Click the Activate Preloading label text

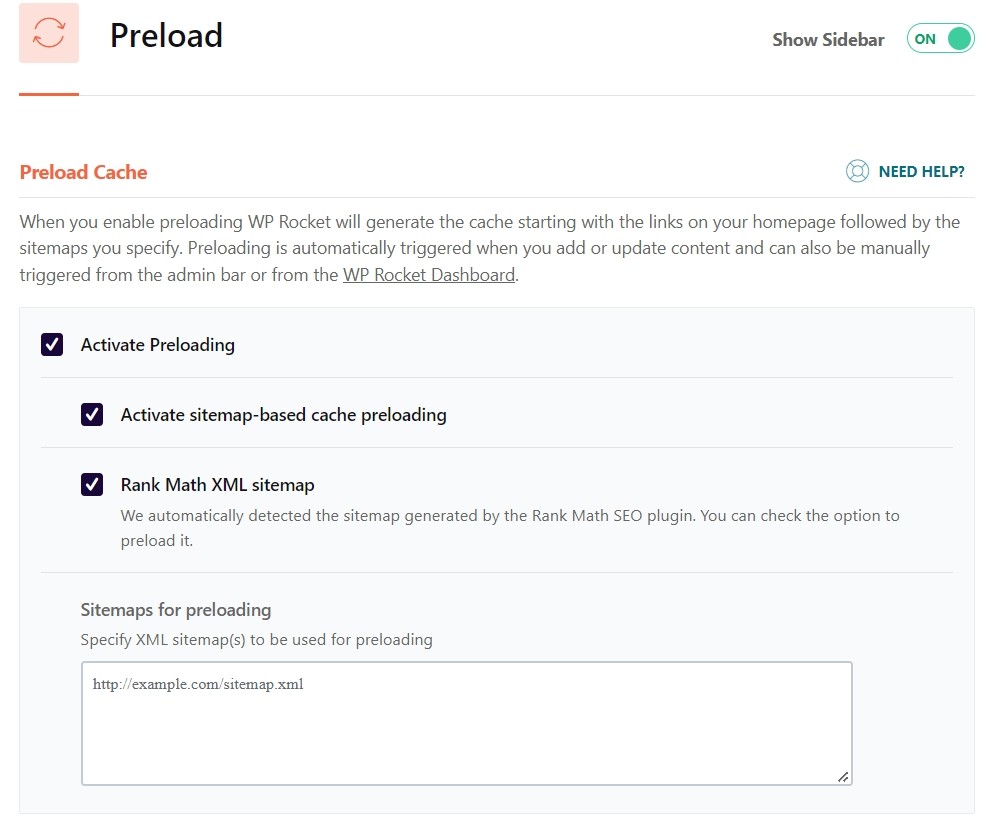tap(158, 345)
